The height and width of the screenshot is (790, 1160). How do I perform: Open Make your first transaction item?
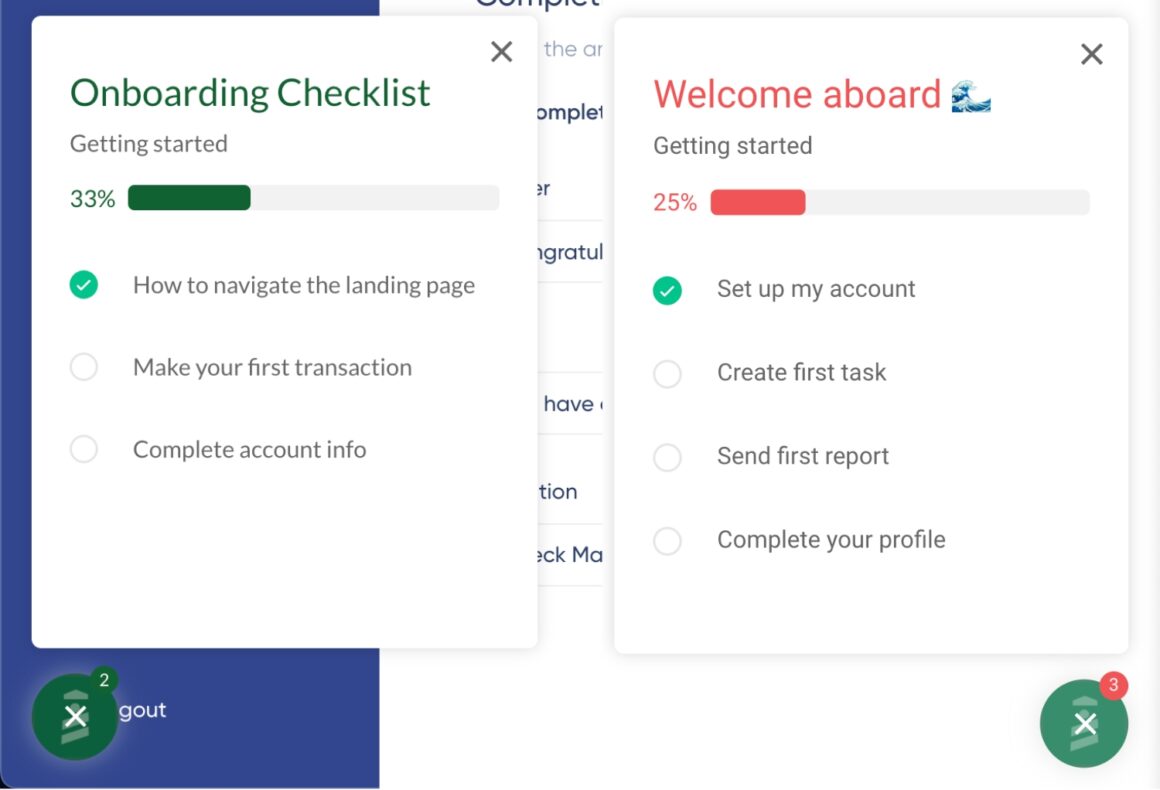[272, 367]
